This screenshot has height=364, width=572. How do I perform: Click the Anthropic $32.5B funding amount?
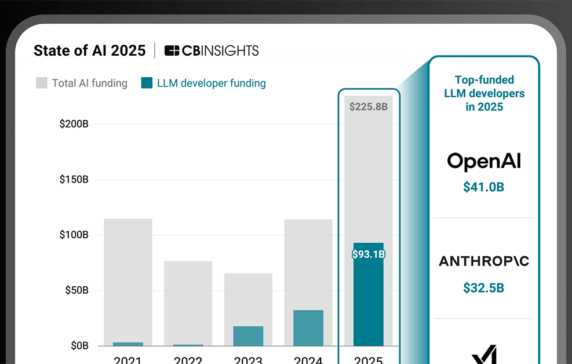coord(484,288)
